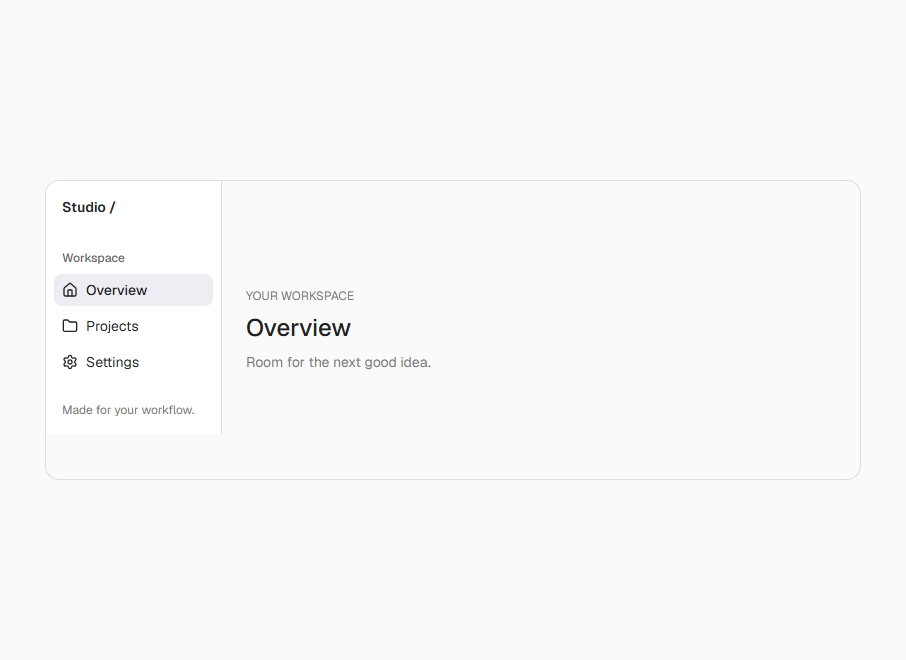The width and height of the screenshot is (906, 660).
Task: Click the Workspace section label
Action: click(94, 258)
